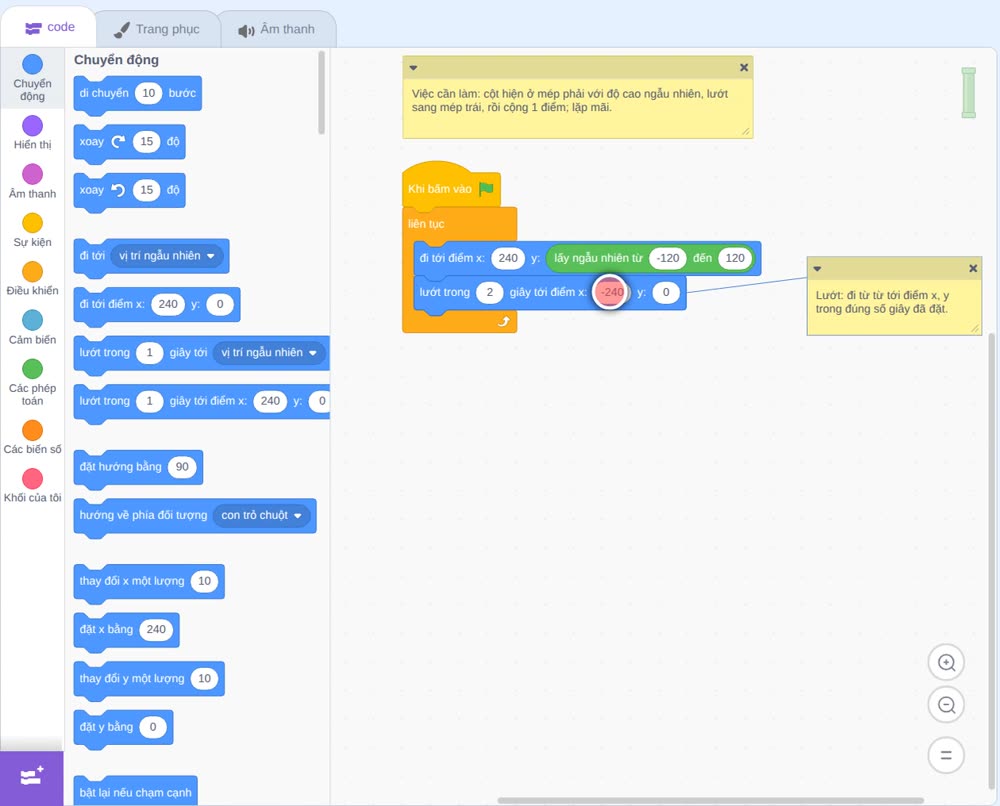
Task: Edit the 10 in 'thay đổi x một lượng'
Action: [204, 581]
